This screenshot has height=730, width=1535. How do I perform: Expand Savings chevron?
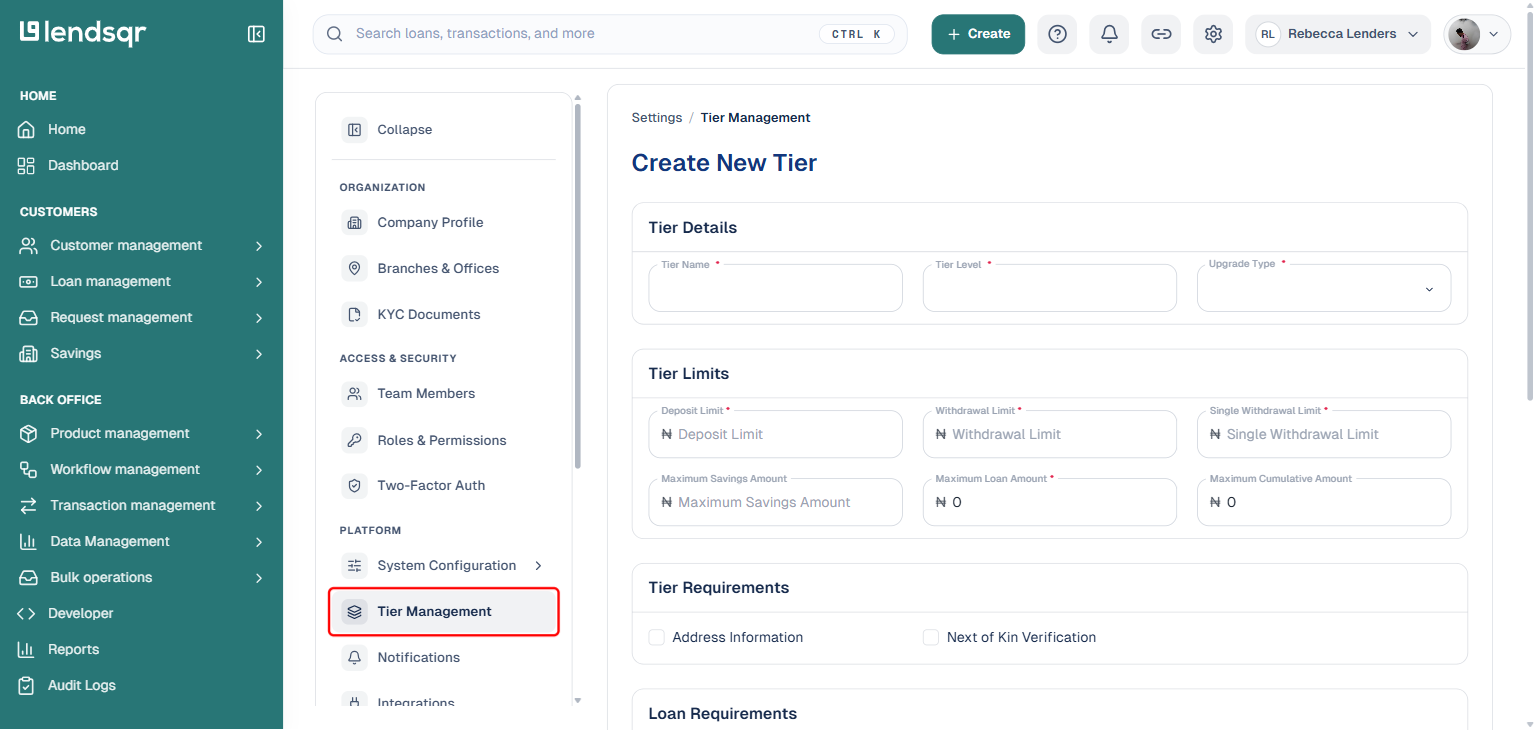[259, 354]
